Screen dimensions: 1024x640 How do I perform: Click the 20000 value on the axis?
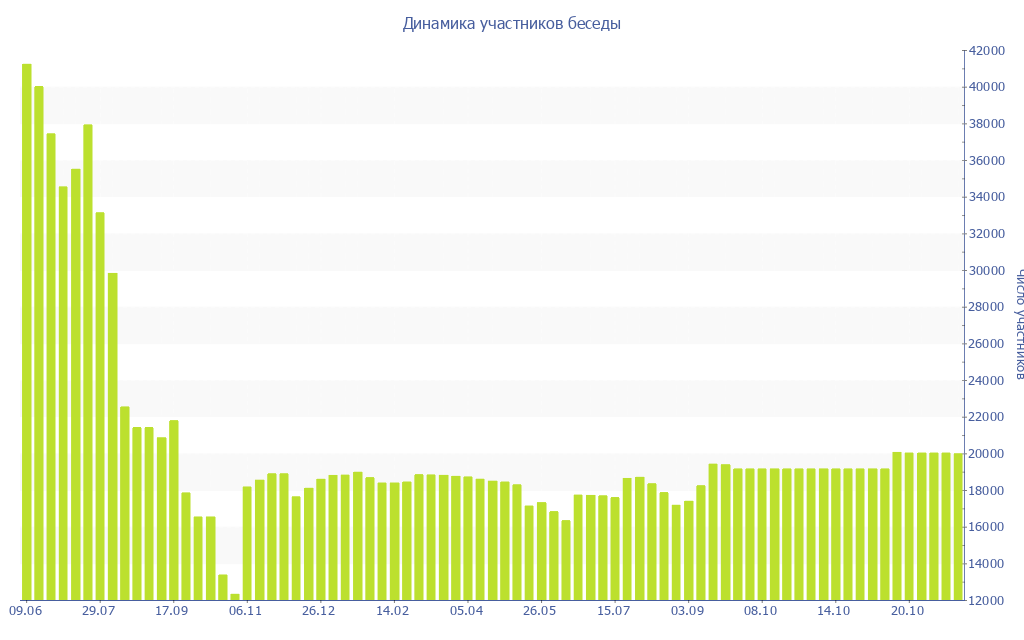[x=987, y=454]
